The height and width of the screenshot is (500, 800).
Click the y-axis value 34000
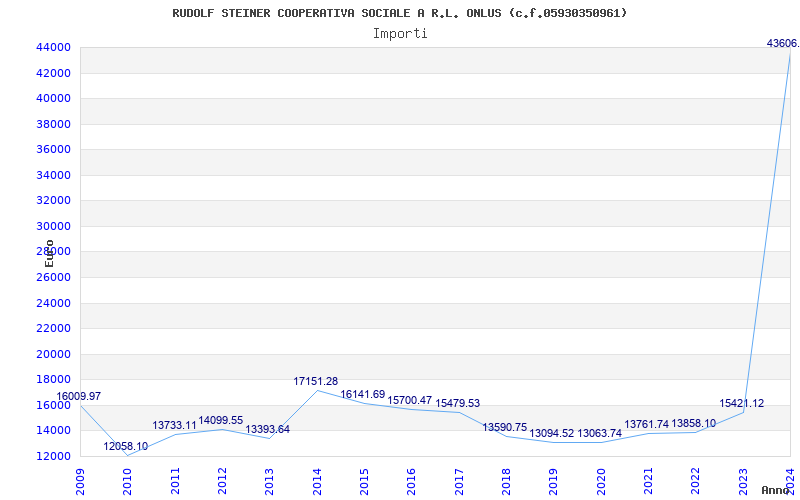coord(53,176)
